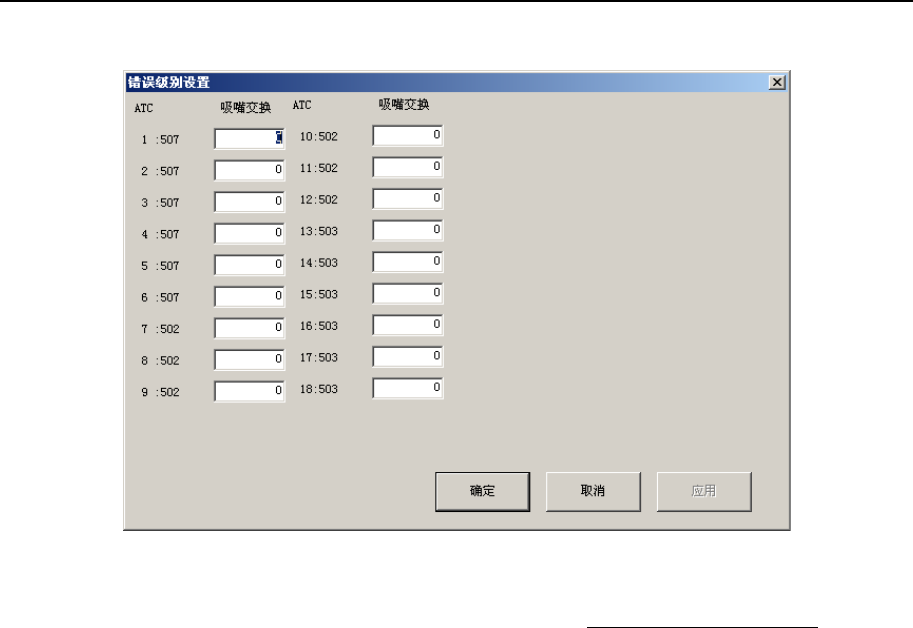Click the label 11:502
Screen dimensions: 913x628
pyautogui.click(x=319, y=168)
